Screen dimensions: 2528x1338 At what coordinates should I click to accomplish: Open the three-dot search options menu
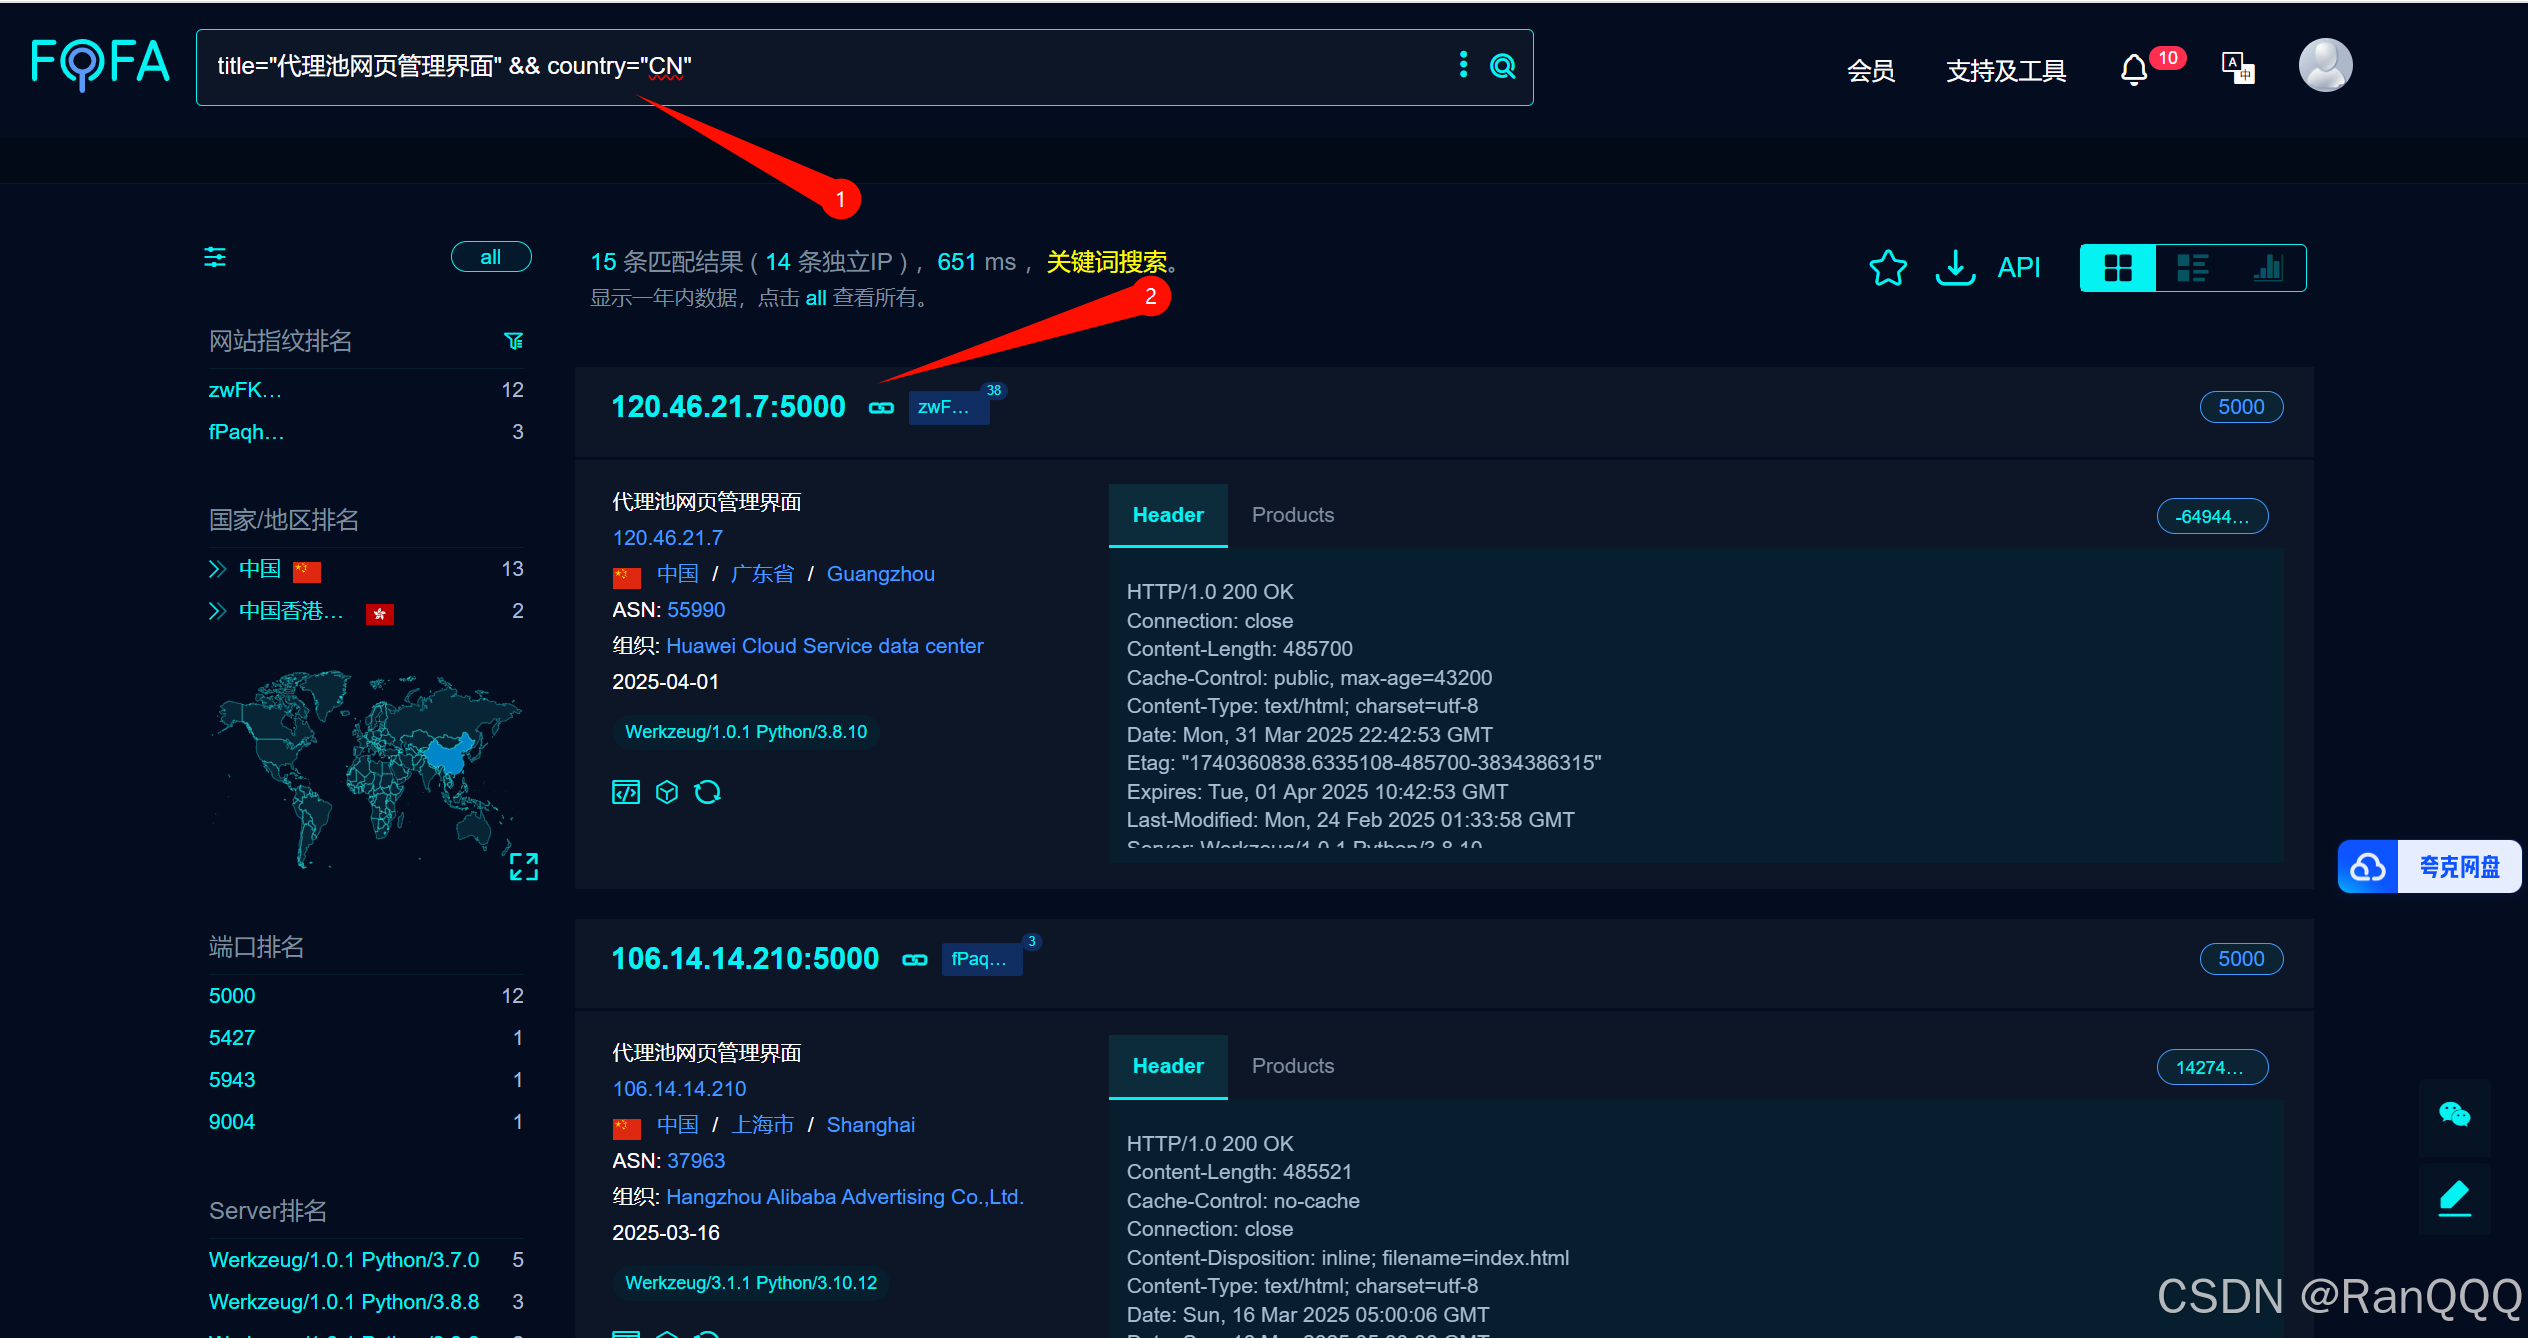pos(1463,65)
